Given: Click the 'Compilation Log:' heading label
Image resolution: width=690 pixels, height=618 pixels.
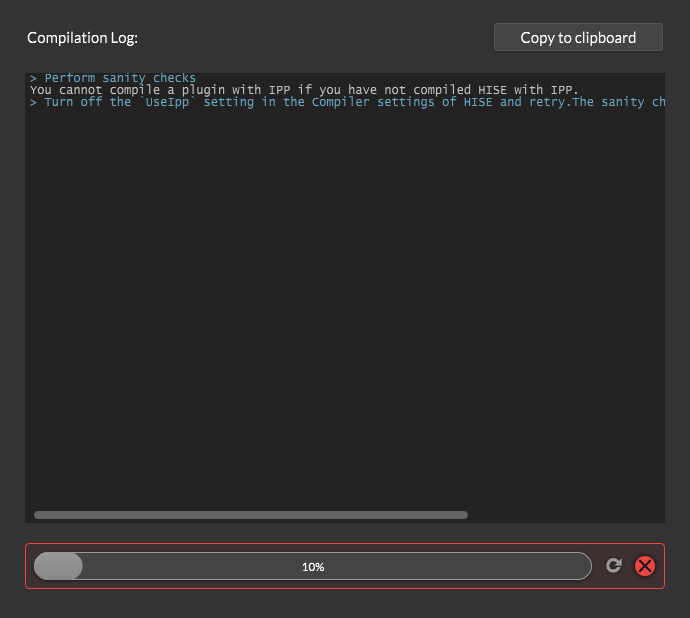Looking at the screenshot, I should [82, 38].
